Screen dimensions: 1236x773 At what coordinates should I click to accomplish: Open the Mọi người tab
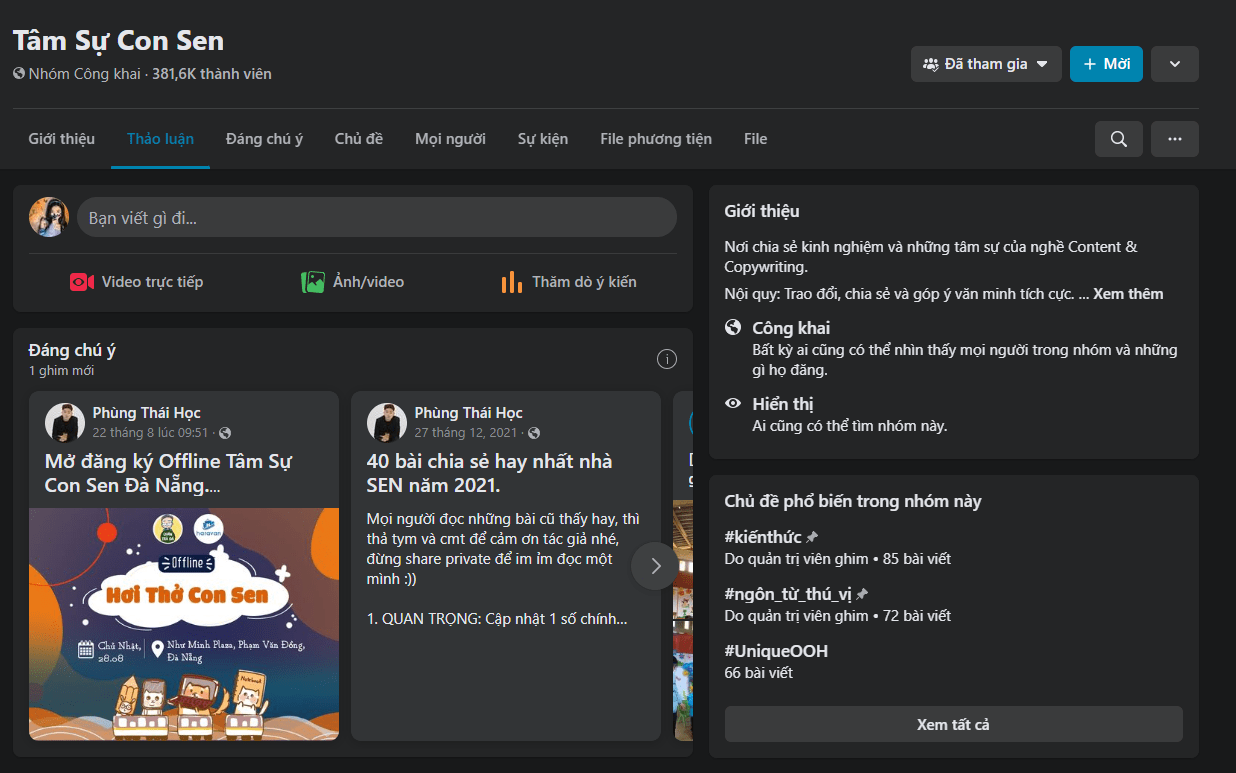[450, 139]
